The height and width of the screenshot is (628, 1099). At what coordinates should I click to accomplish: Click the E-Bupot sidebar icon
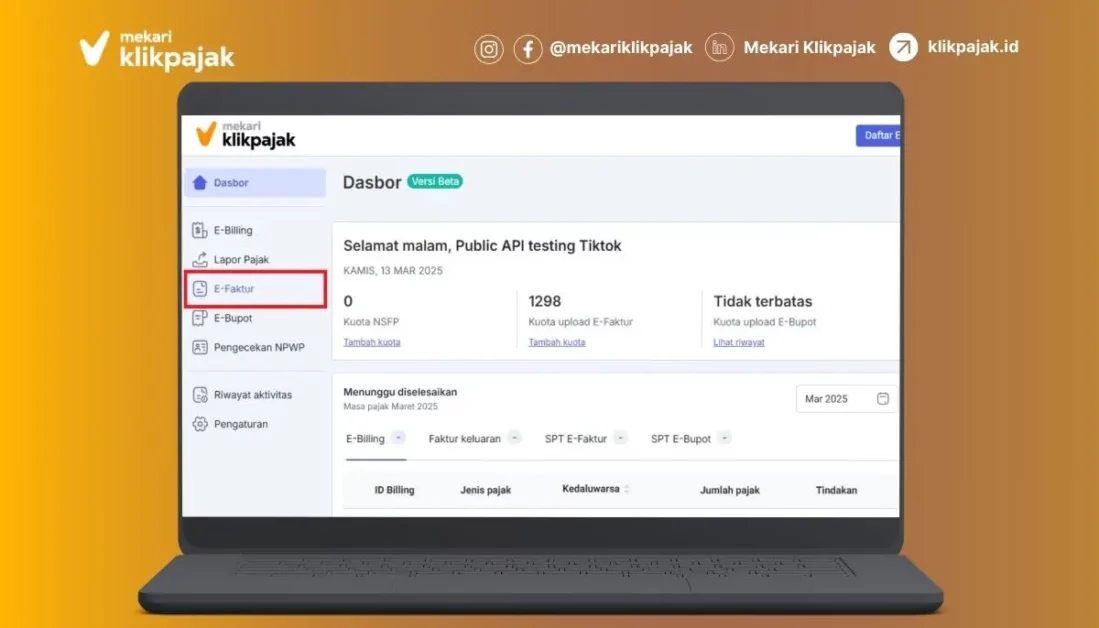(x=200, y=318)
